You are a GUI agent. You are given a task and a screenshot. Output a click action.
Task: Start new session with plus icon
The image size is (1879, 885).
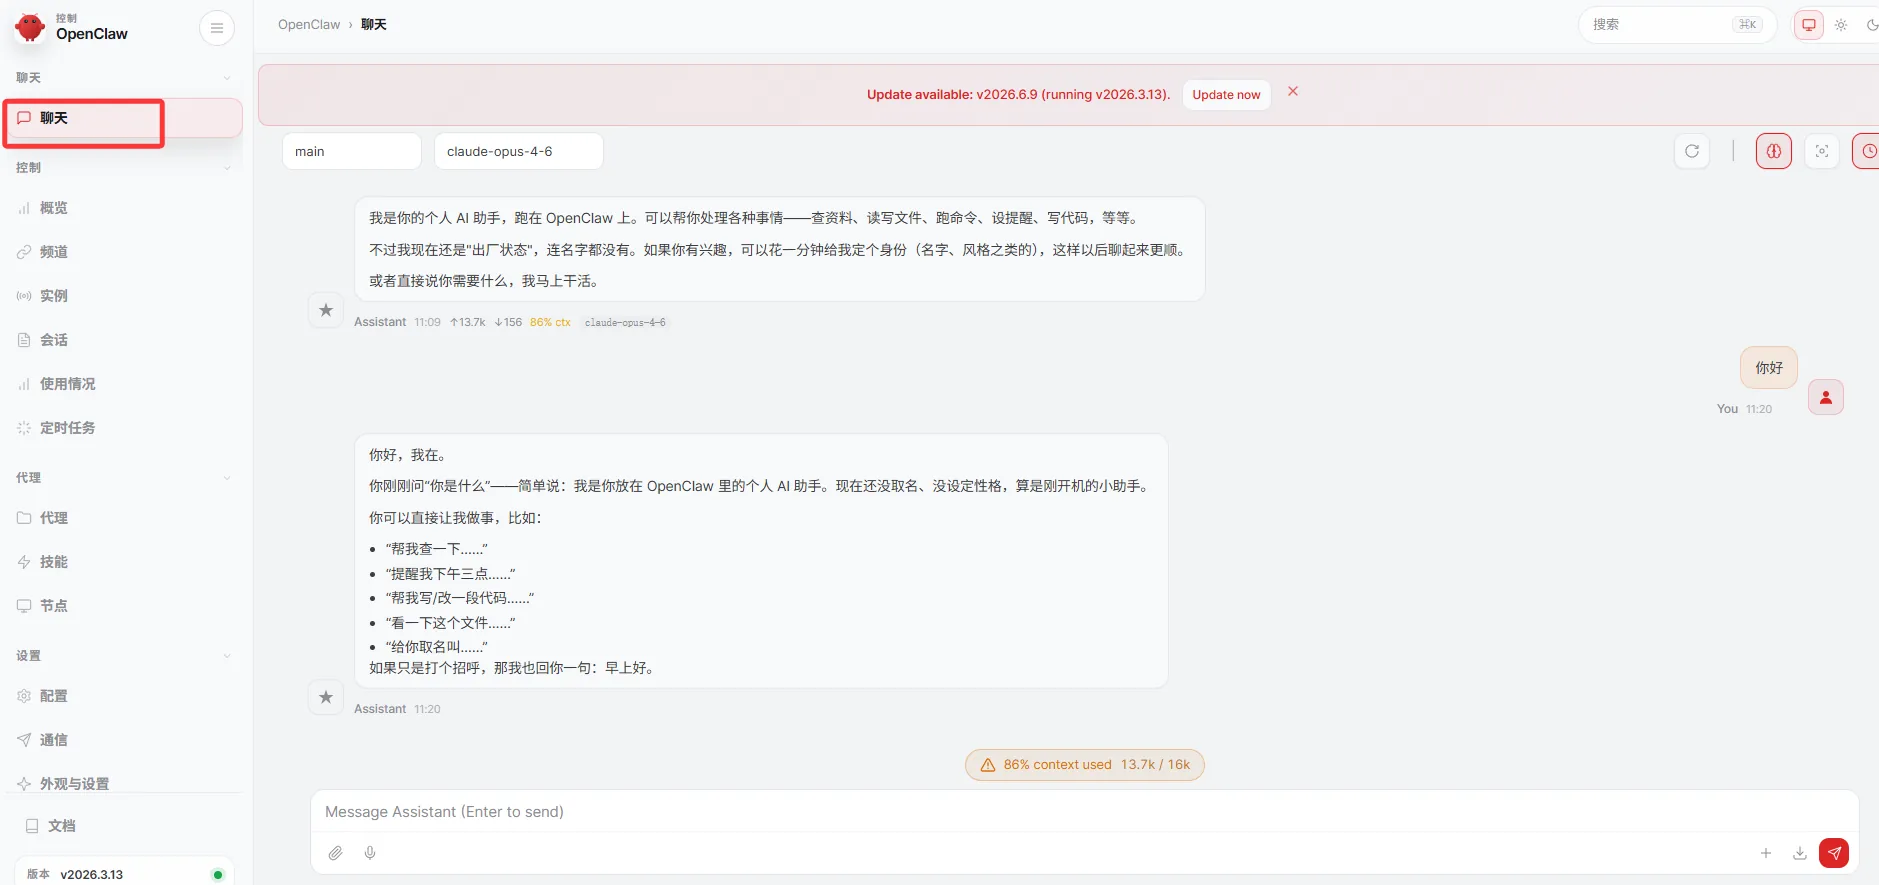click(1766, 853)
